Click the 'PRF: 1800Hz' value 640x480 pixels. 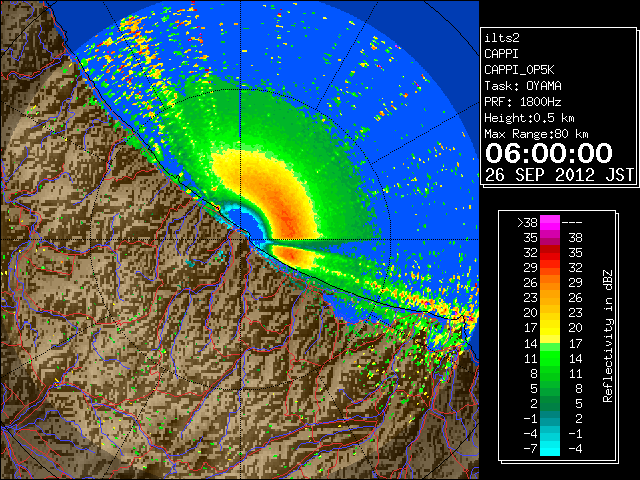tap(523, 102)
